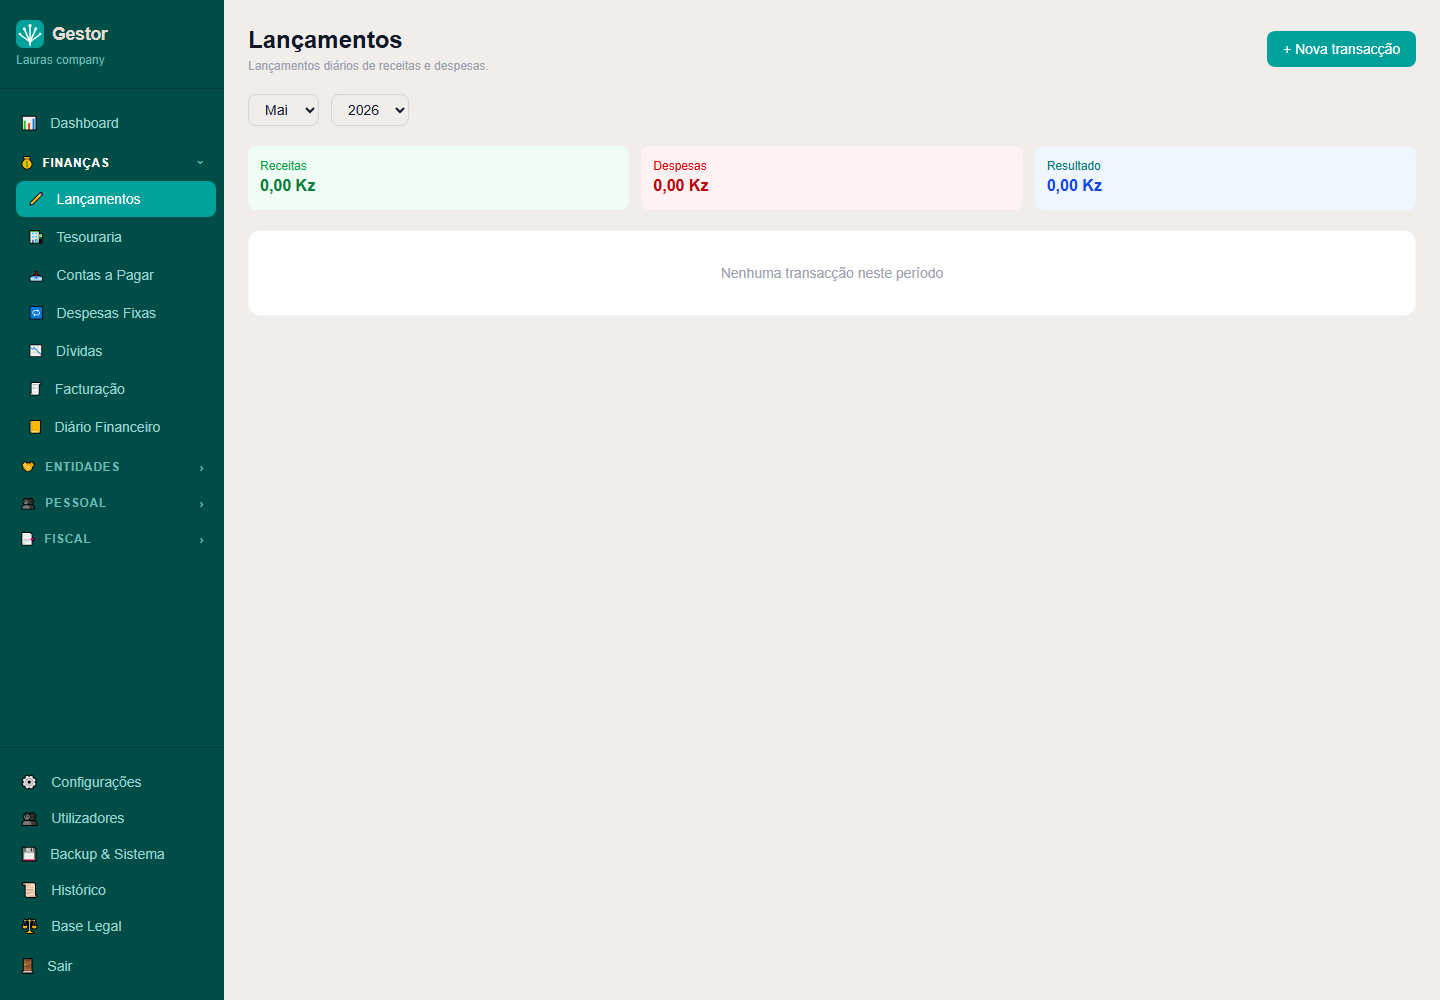The height and width of the screenshot is (1000, 1440).
Task: Expand the Fiscal section chevron
Action: [201, 540]
